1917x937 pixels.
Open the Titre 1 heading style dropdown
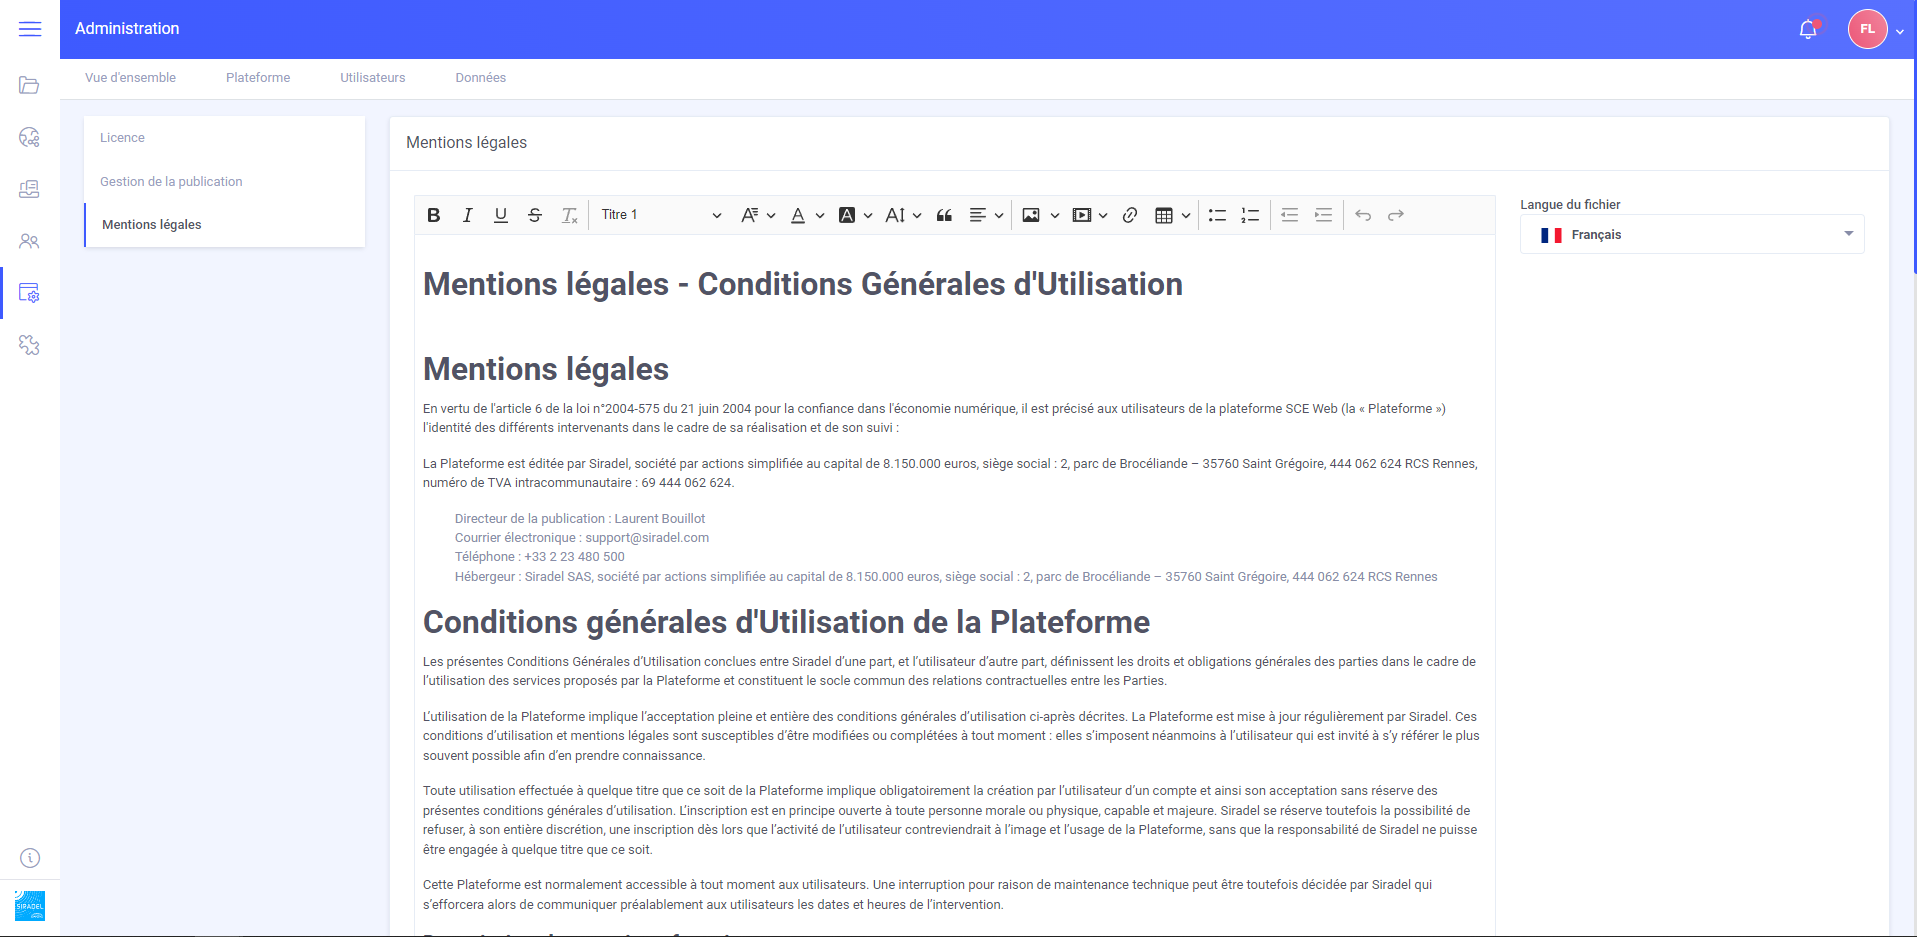[661, 215]
